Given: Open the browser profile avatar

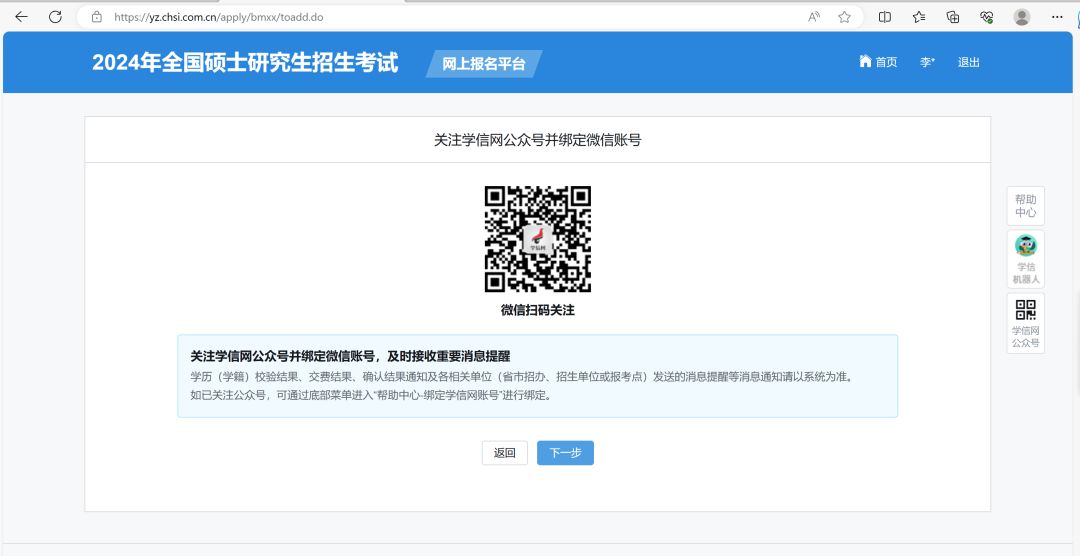Looking at the screenshot, I should pyautogui.click(x=1021, y=17).
